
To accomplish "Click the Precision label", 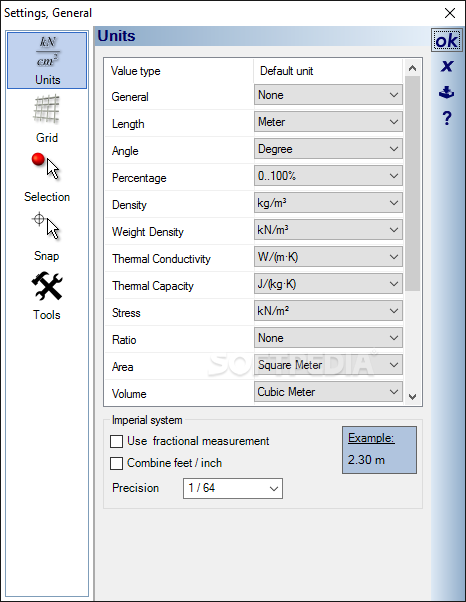I will point(136,488).
